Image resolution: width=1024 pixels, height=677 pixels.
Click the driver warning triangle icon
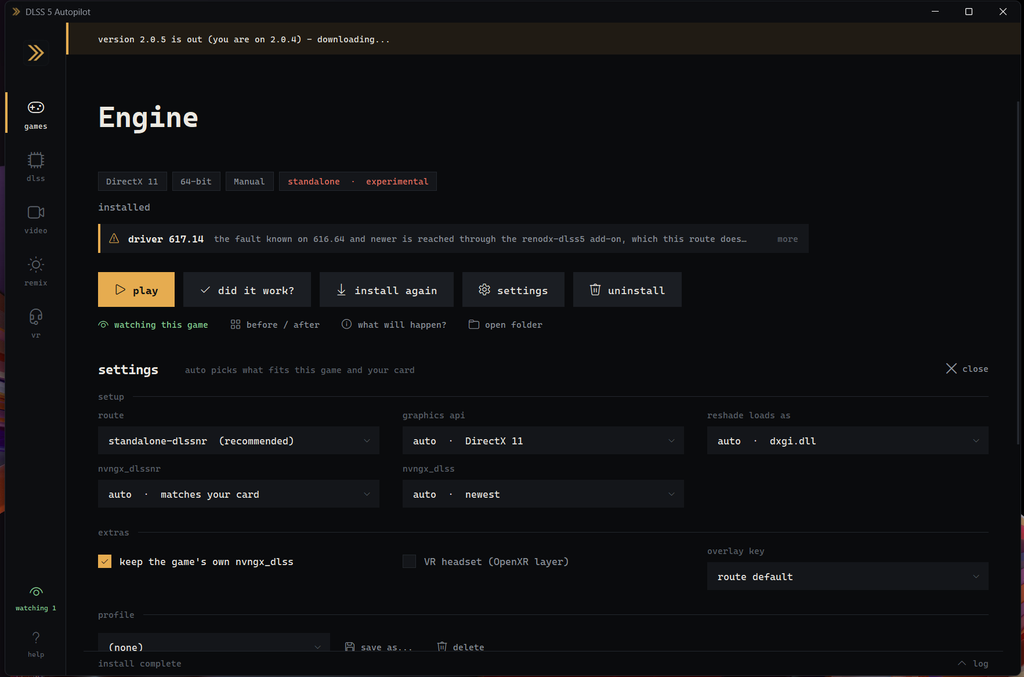(114, 238)
